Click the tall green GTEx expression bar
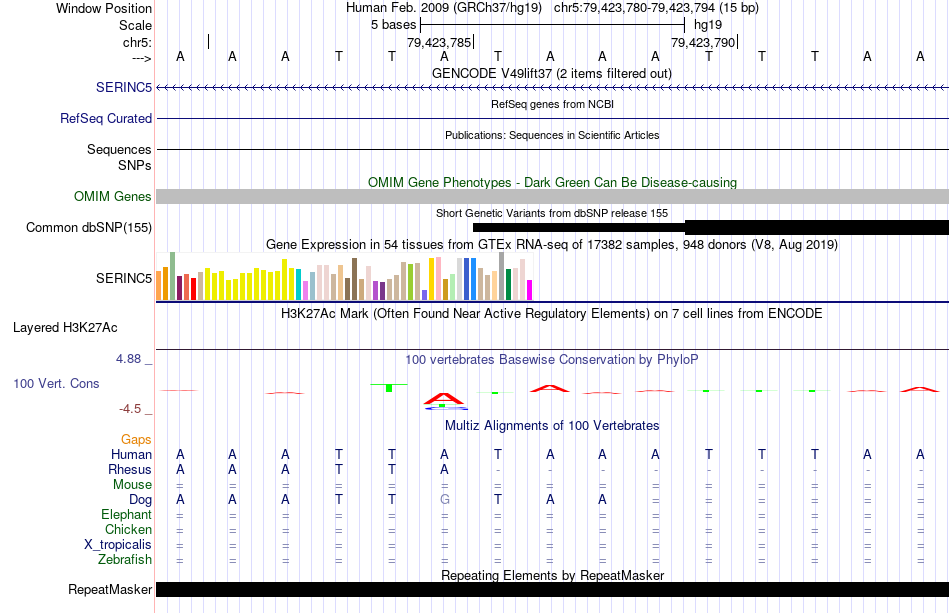 172,276
